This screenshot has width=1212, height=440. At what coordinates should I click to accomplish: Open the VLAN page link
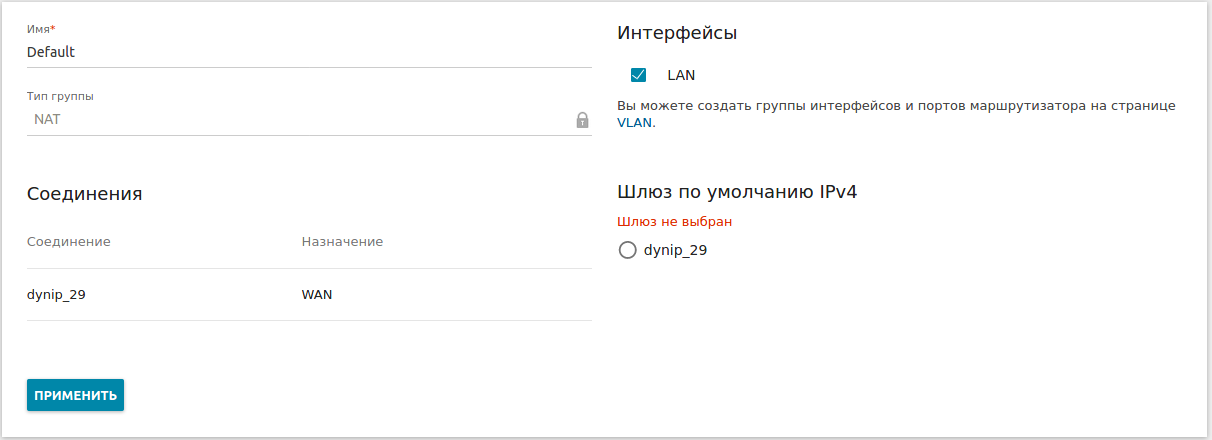pos(634,123)
